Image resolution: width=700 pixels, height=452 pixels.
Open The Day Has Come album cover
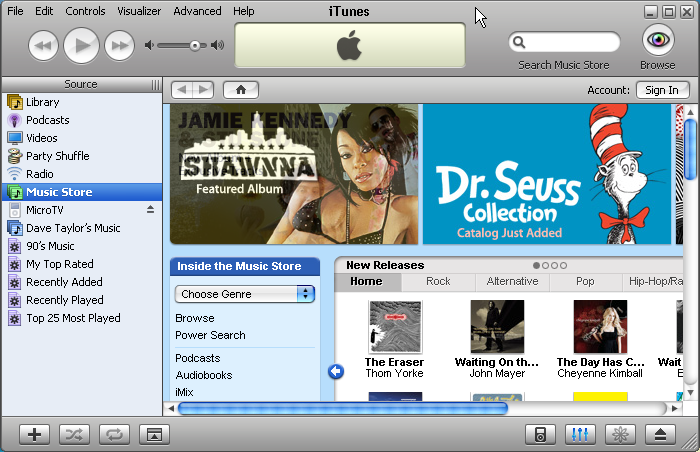(600, 326)
